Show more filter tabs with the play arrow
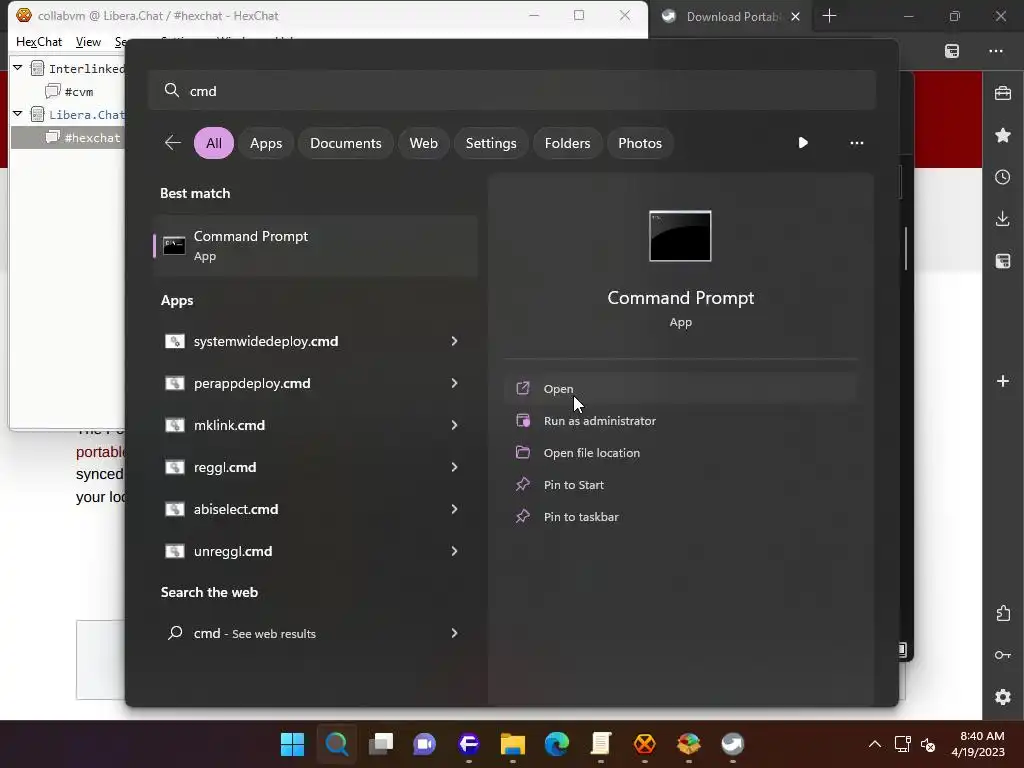The height and width of the screenshot is (768, 1024). [x=803, y=142]
